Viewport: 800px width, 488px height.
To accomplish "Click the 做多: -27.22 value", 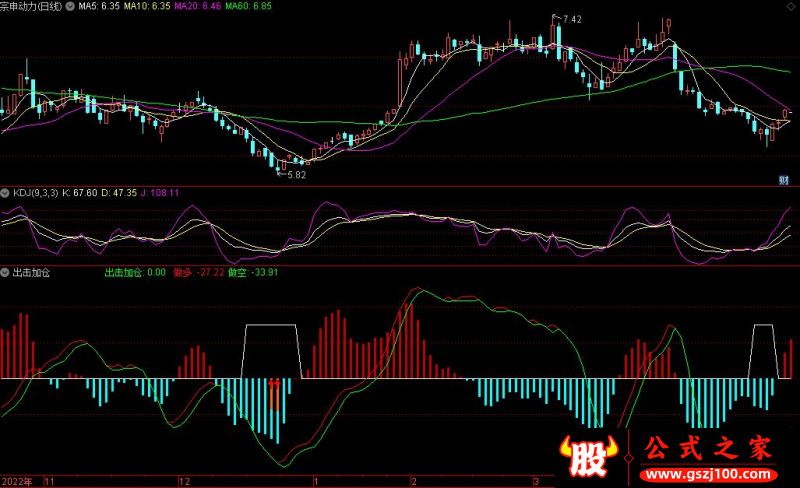I will point(198,273).
